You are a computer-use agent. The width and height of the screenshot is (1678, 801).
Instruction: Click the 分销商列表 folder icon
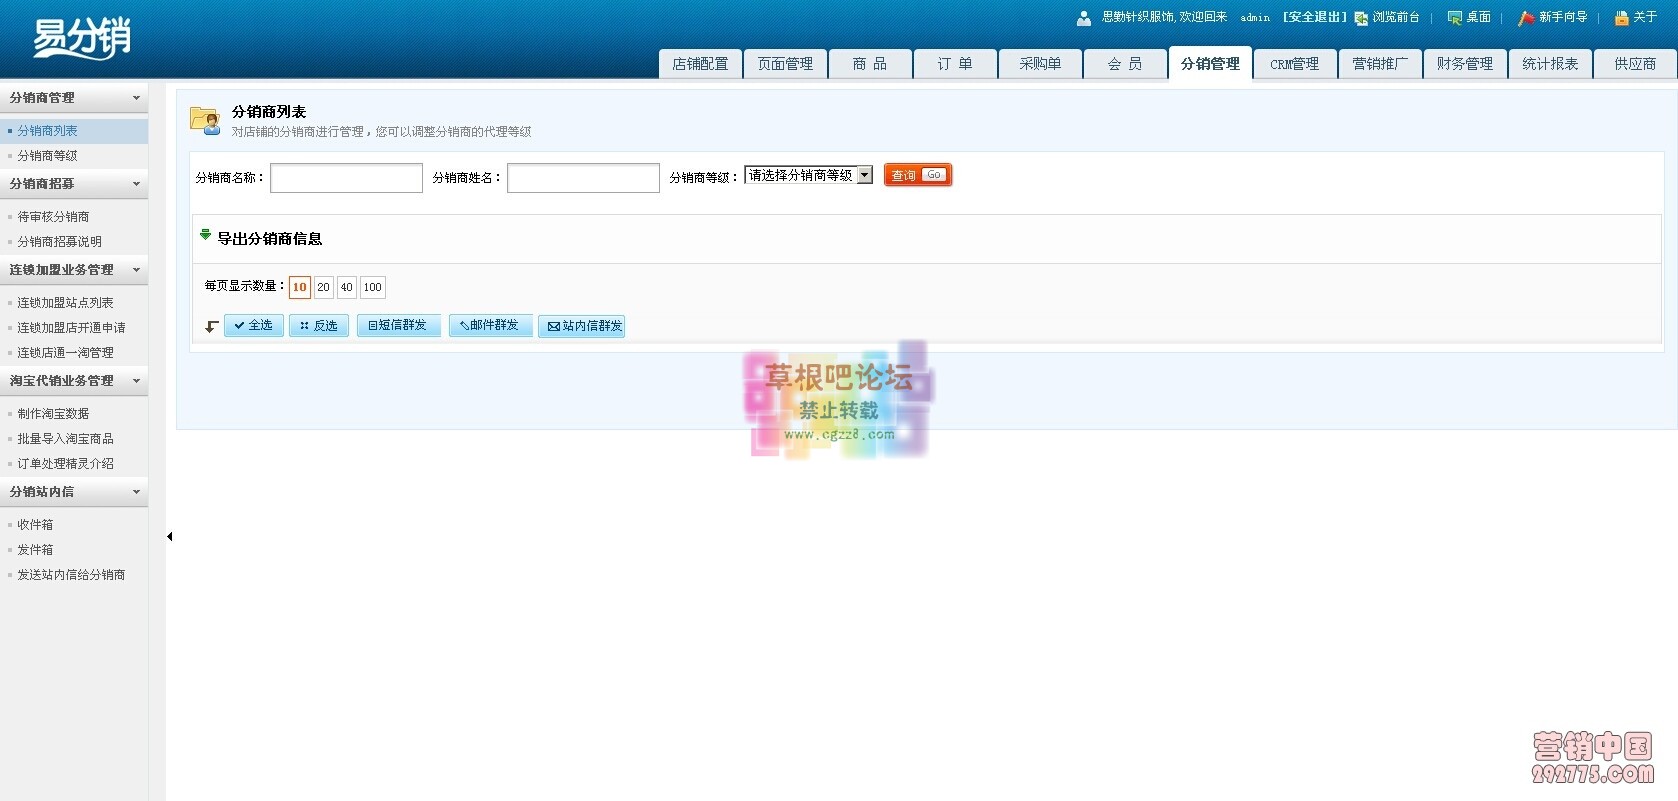click(x=206, y=121)
